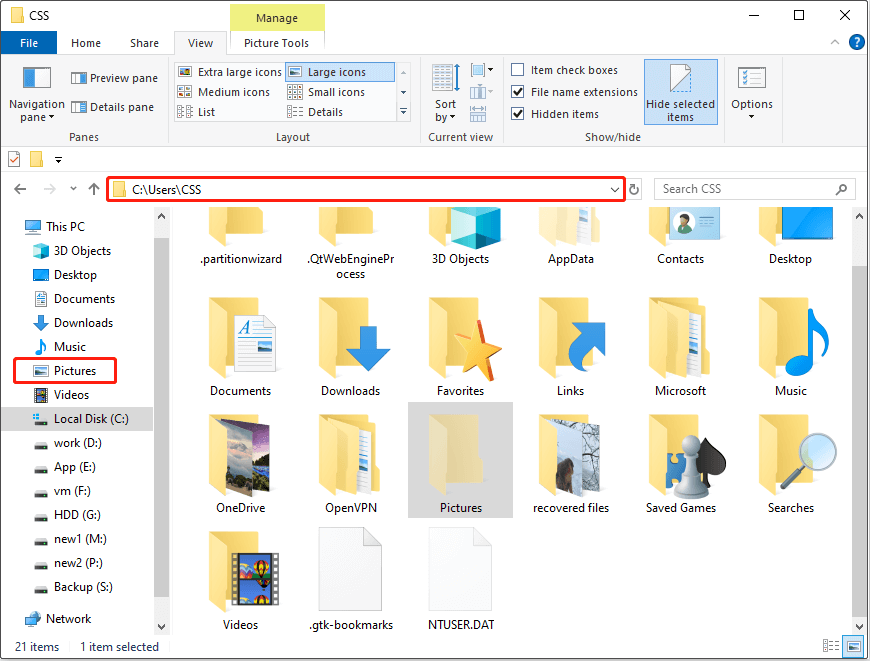Select the Details view layout
Image resolution: width=870 pixels, height=661 pixels.
pos(330,111)
